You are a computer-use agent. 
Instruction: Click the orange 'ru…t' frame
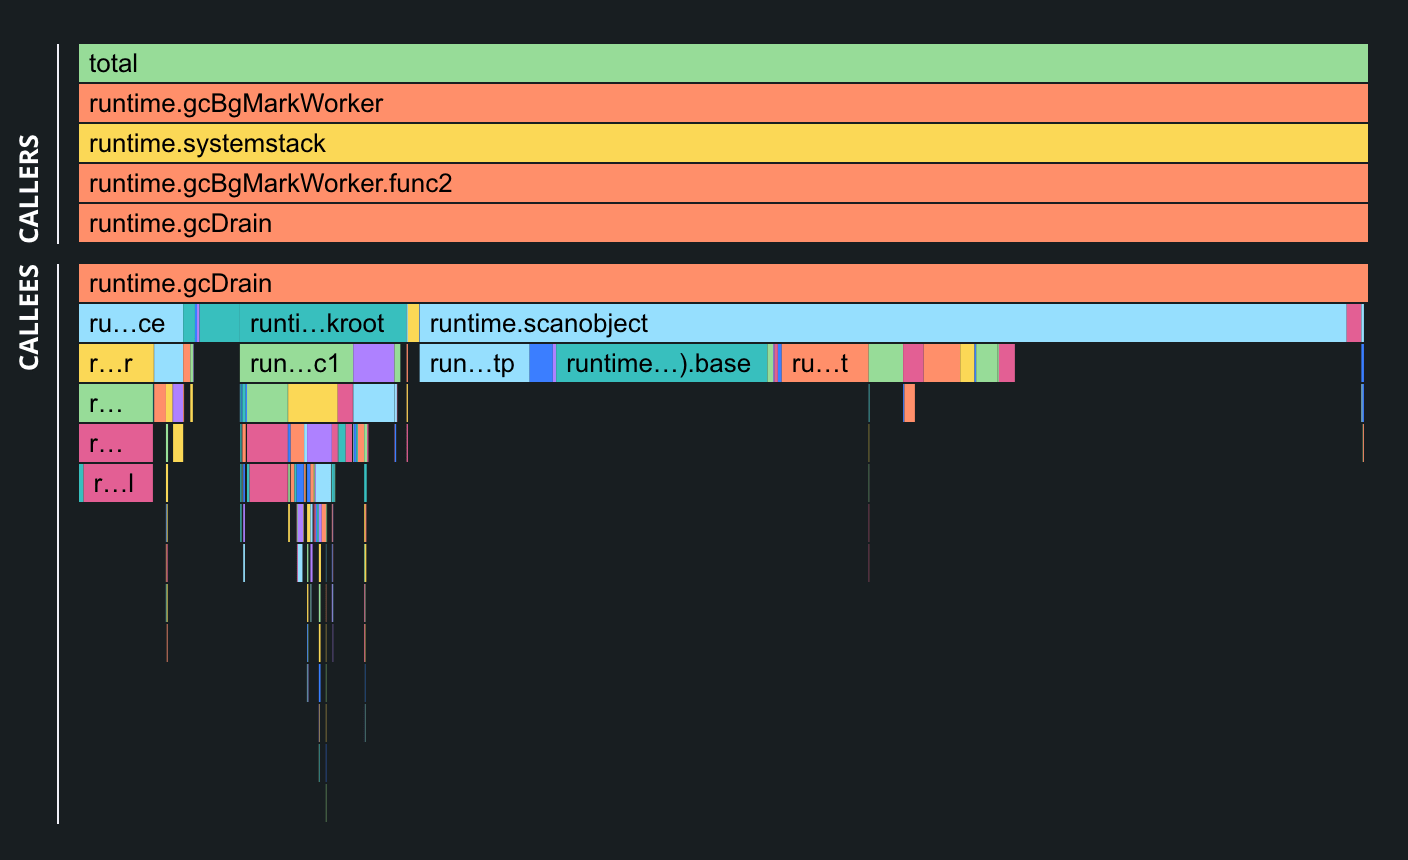tap(824, 363)
